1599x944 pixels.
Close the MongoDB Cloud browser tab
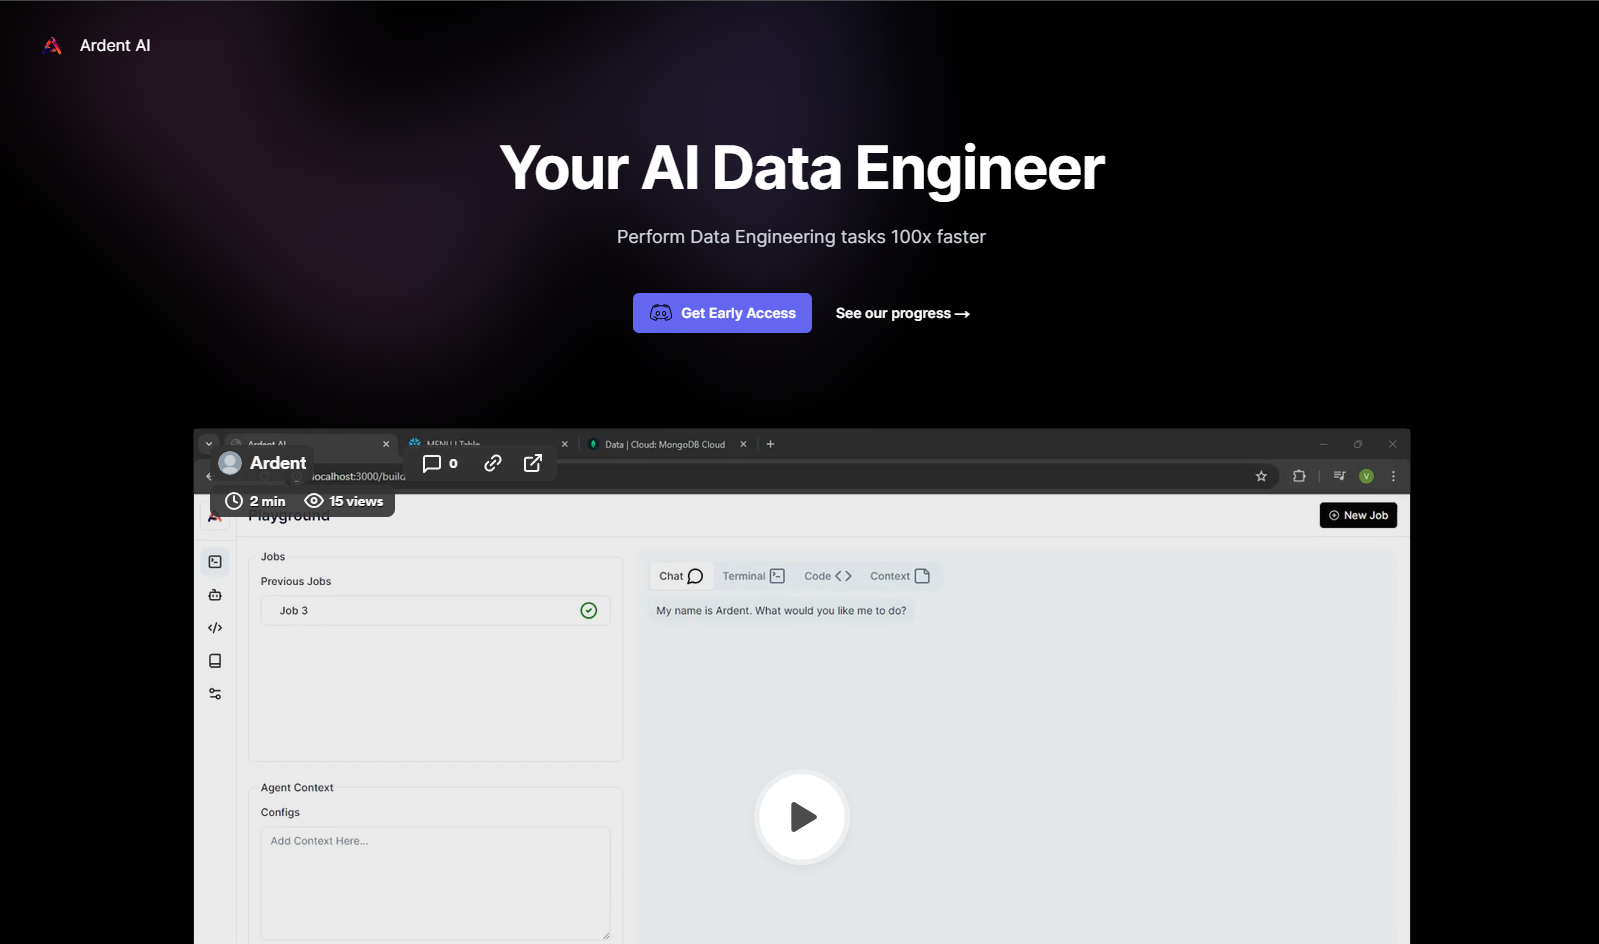click(x=743, y=445)
